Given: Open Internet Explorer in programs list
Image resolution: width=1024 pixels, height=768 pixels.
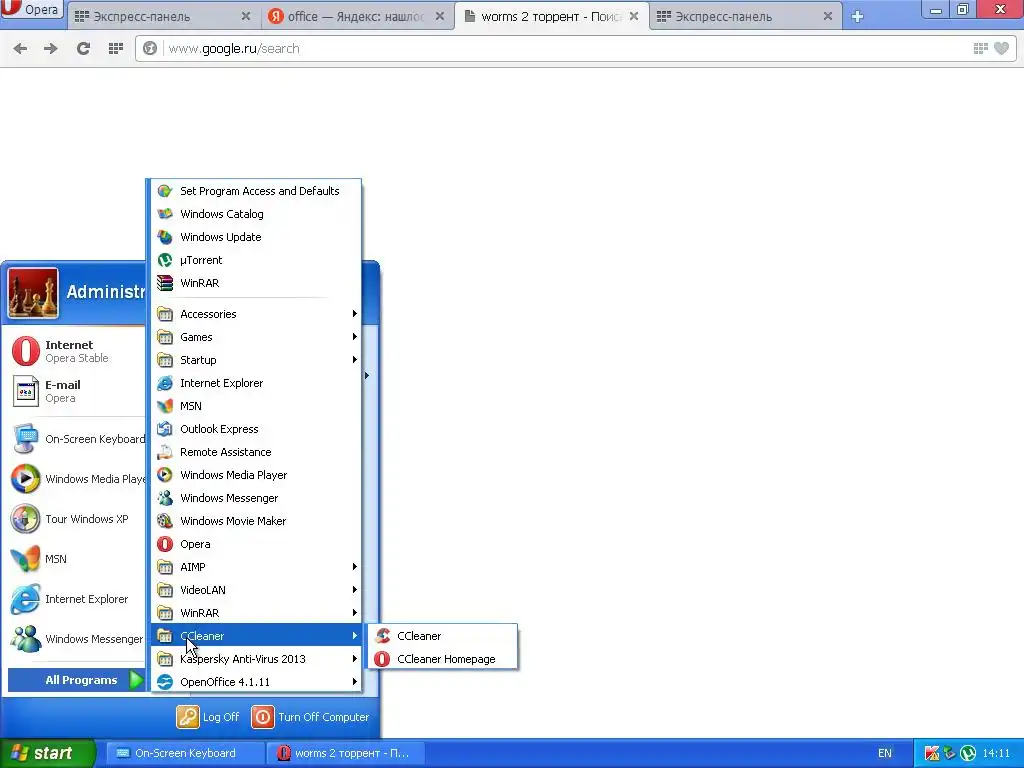Looking at the screenshot, I should (x=256, y=383).
